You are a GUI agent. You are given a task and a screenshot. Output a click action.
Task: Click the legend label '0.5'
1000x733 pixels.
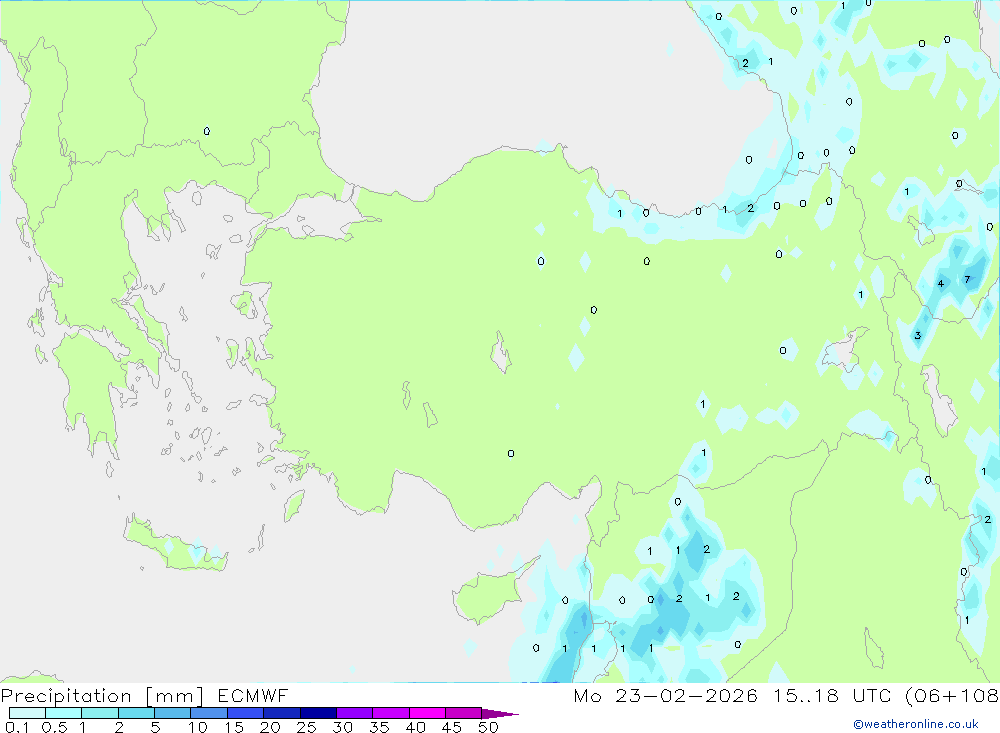[54, 727]
